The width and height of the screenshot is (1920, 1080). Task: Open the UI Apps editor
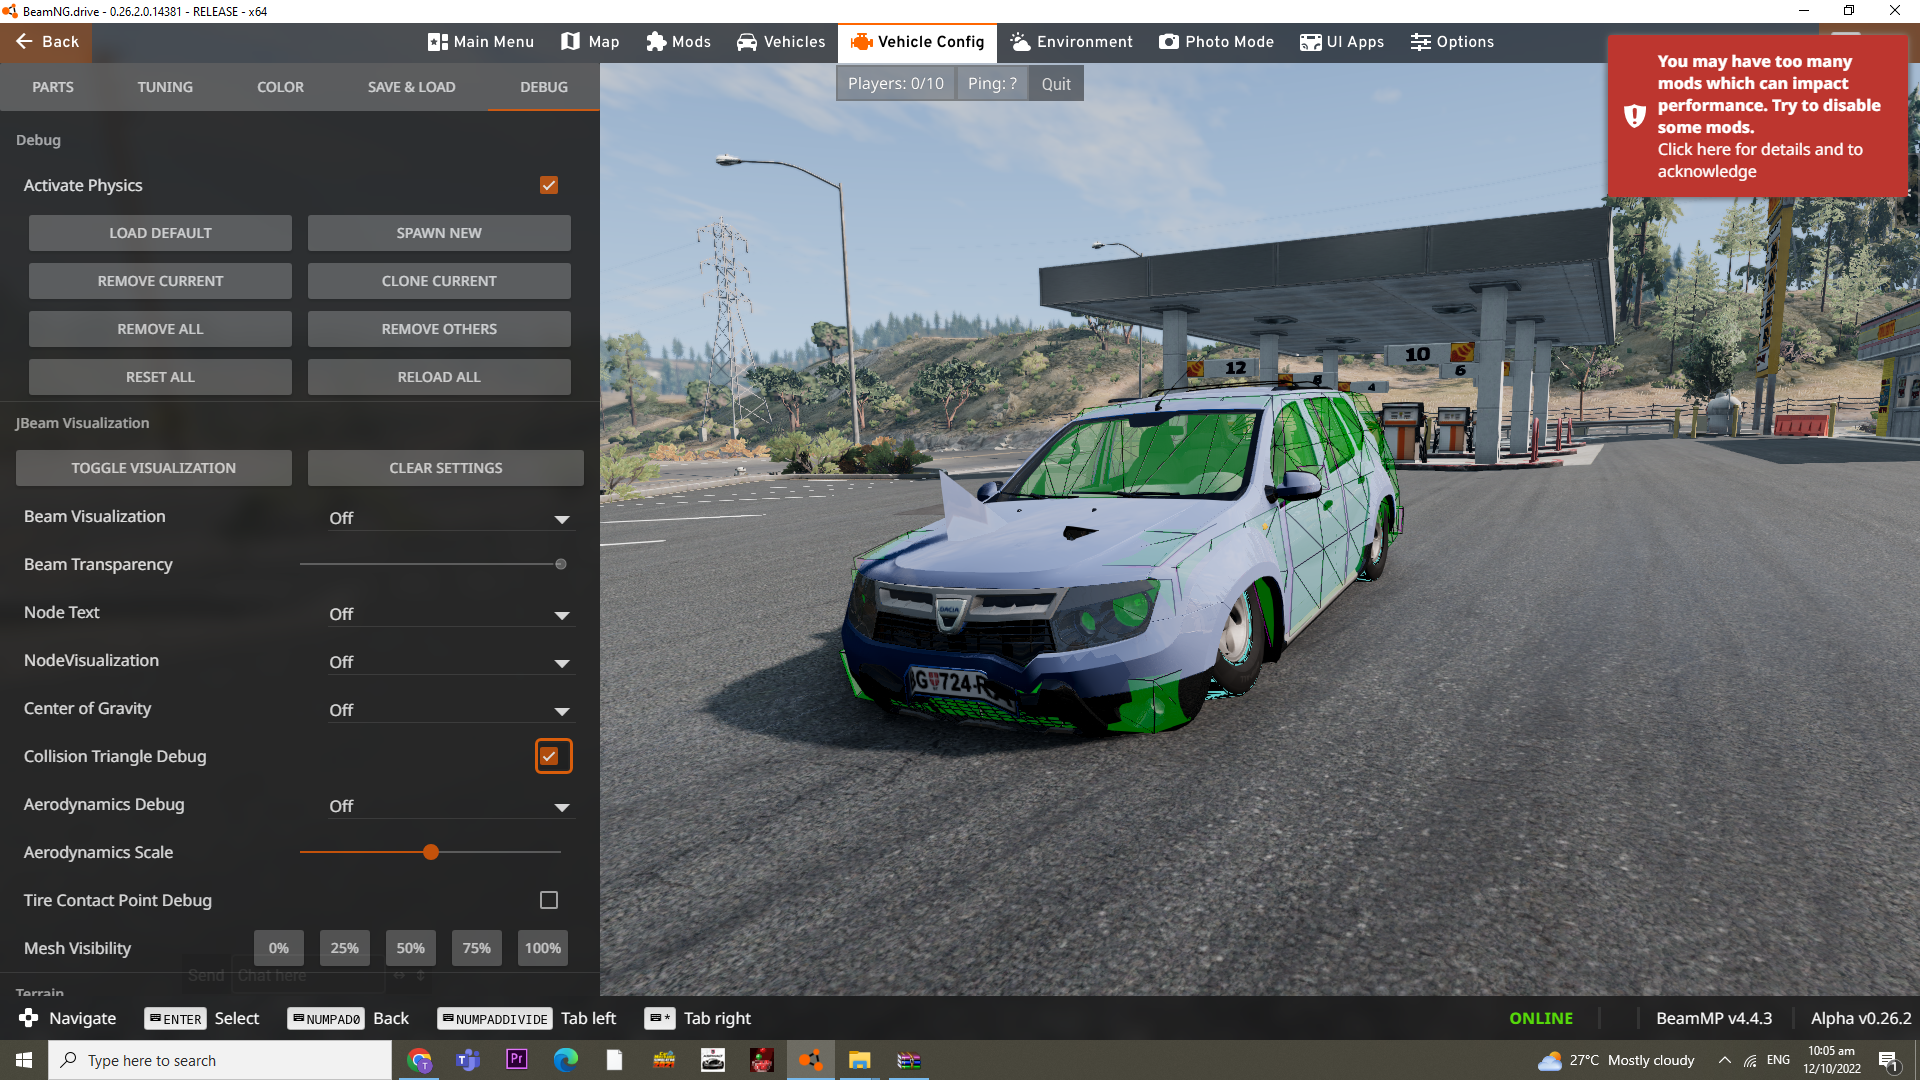point(1342,42)
